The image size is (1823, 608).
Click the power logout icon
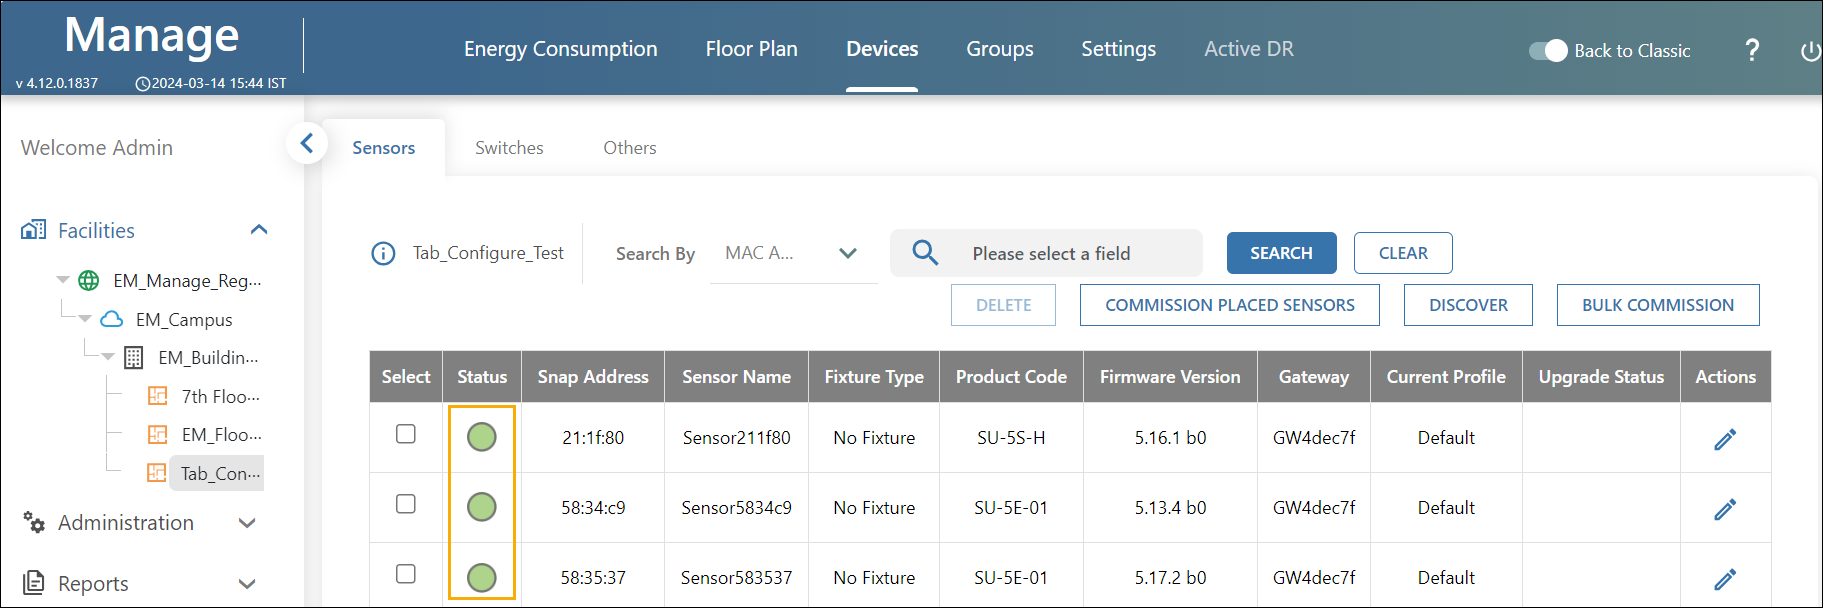1811,51
